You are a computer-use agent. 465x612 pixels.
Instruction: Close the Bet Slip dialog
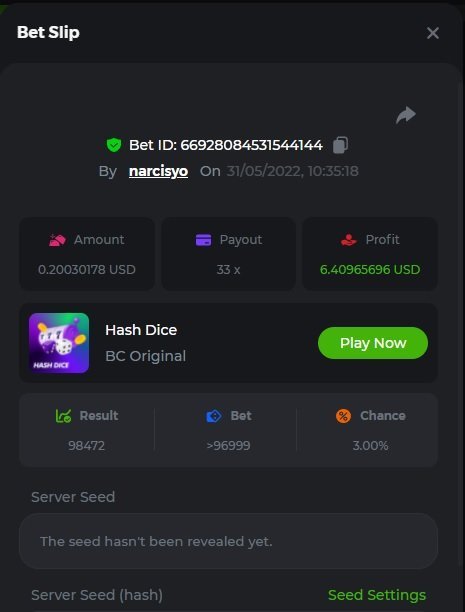(x=433, y=33)
